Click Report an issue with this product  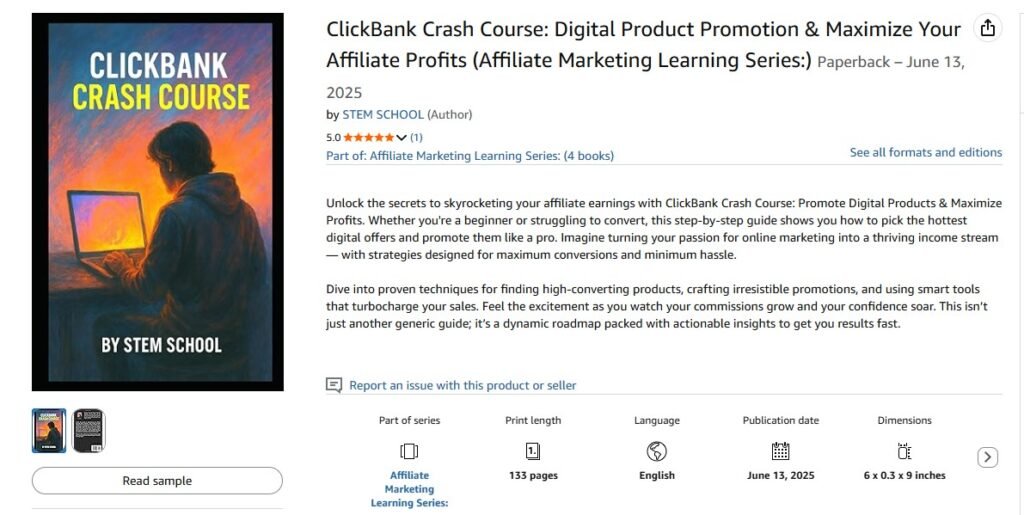pos(462,385)
